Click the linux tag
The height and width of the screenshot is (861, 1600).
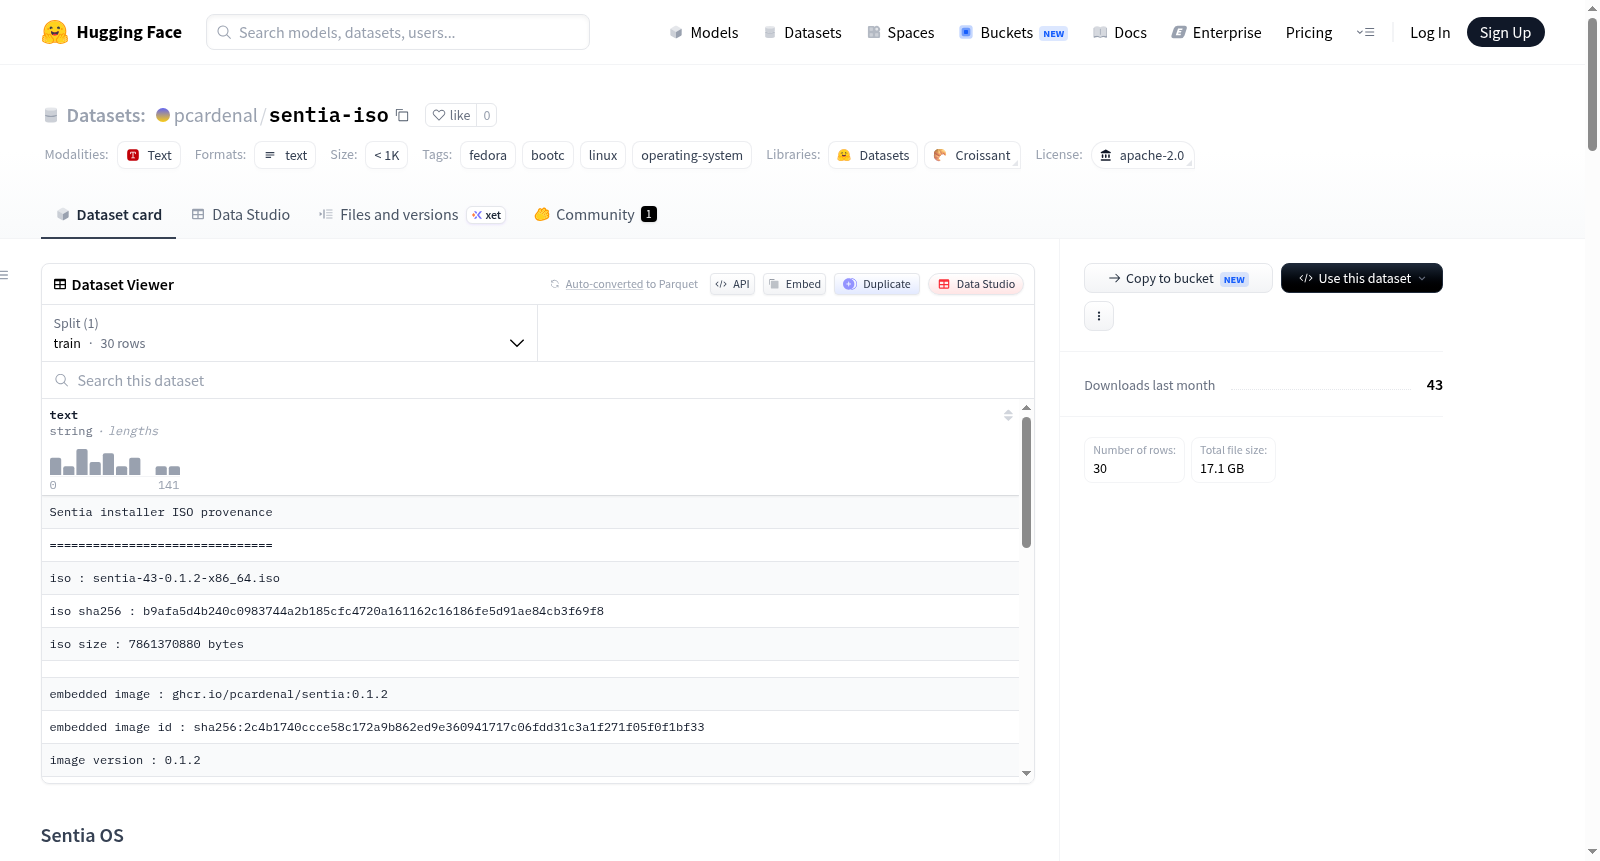tap(603, 155)
